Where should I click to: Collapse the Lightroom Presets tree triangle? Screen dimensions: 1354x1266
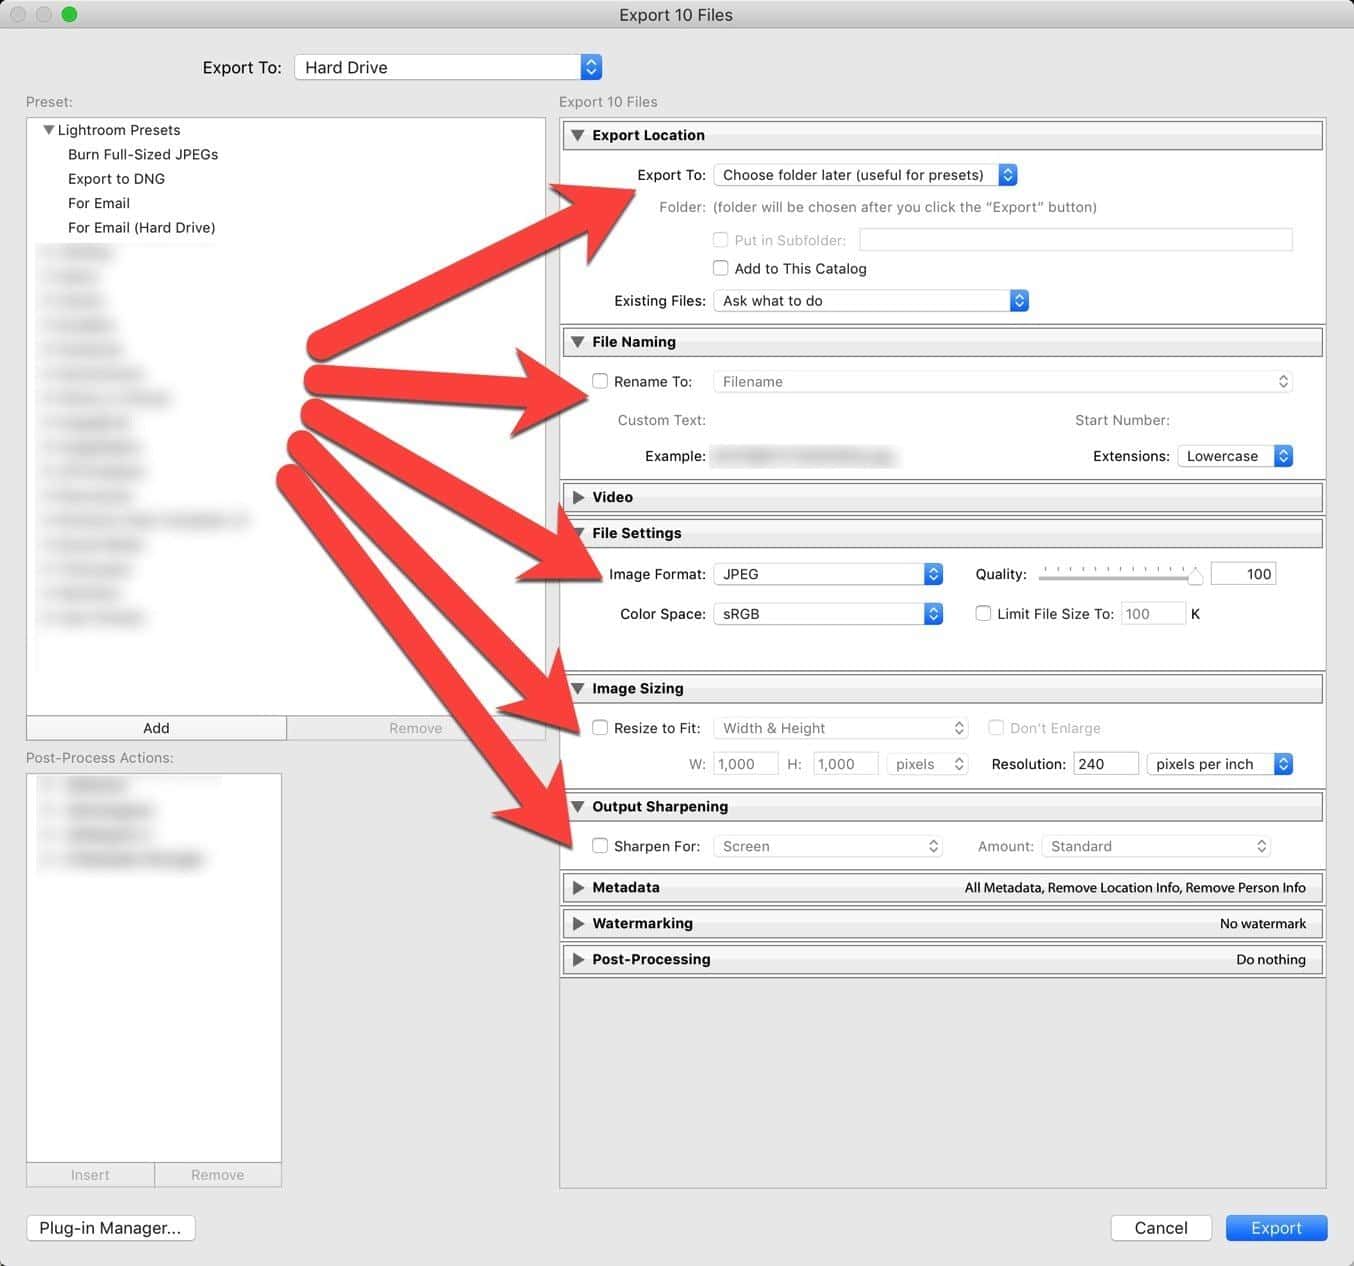click(x=48, y=130)
